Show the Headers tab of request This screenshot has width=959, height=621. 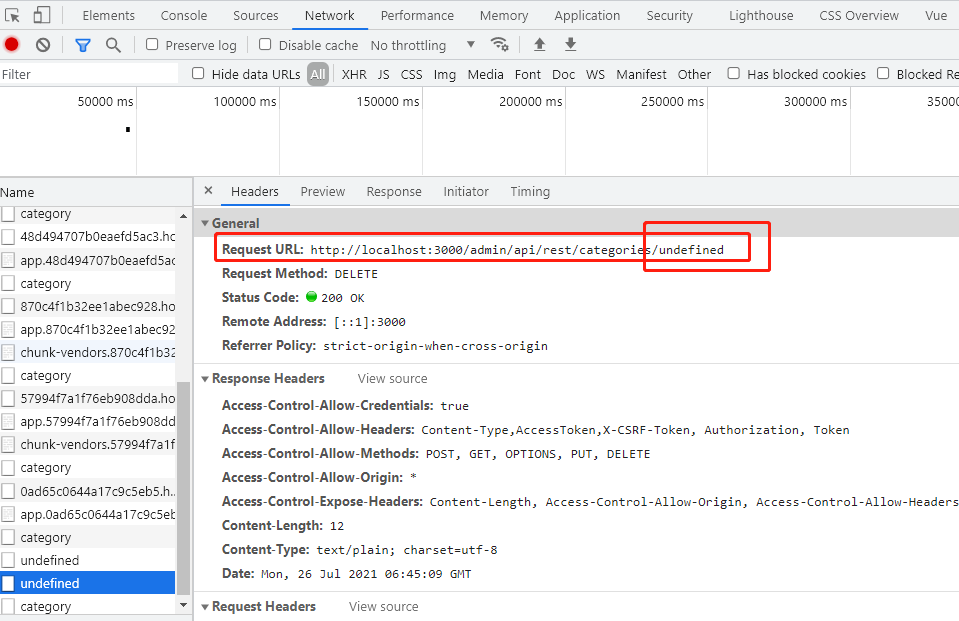click(x=254, y=192)
